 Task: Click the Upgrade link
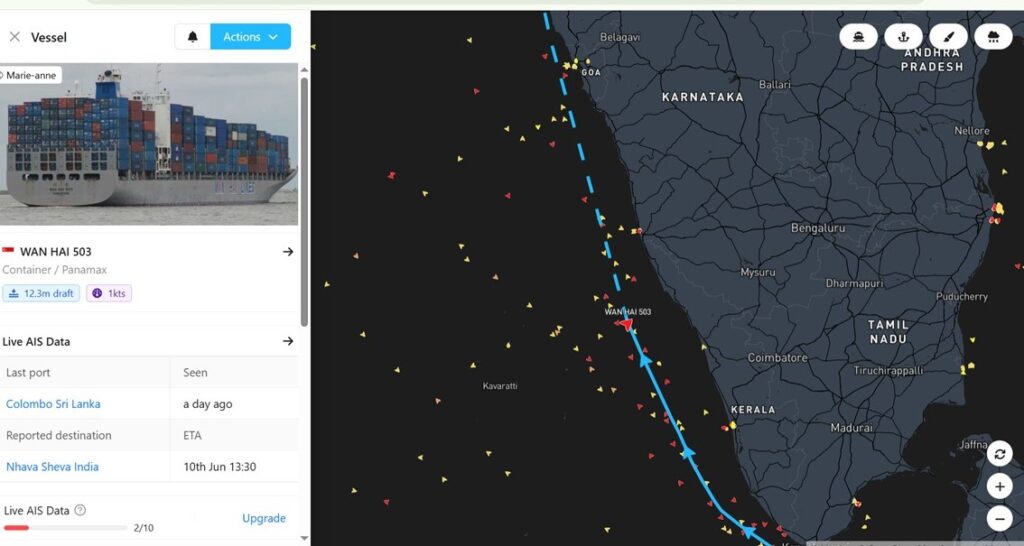(x=264, y=518)
